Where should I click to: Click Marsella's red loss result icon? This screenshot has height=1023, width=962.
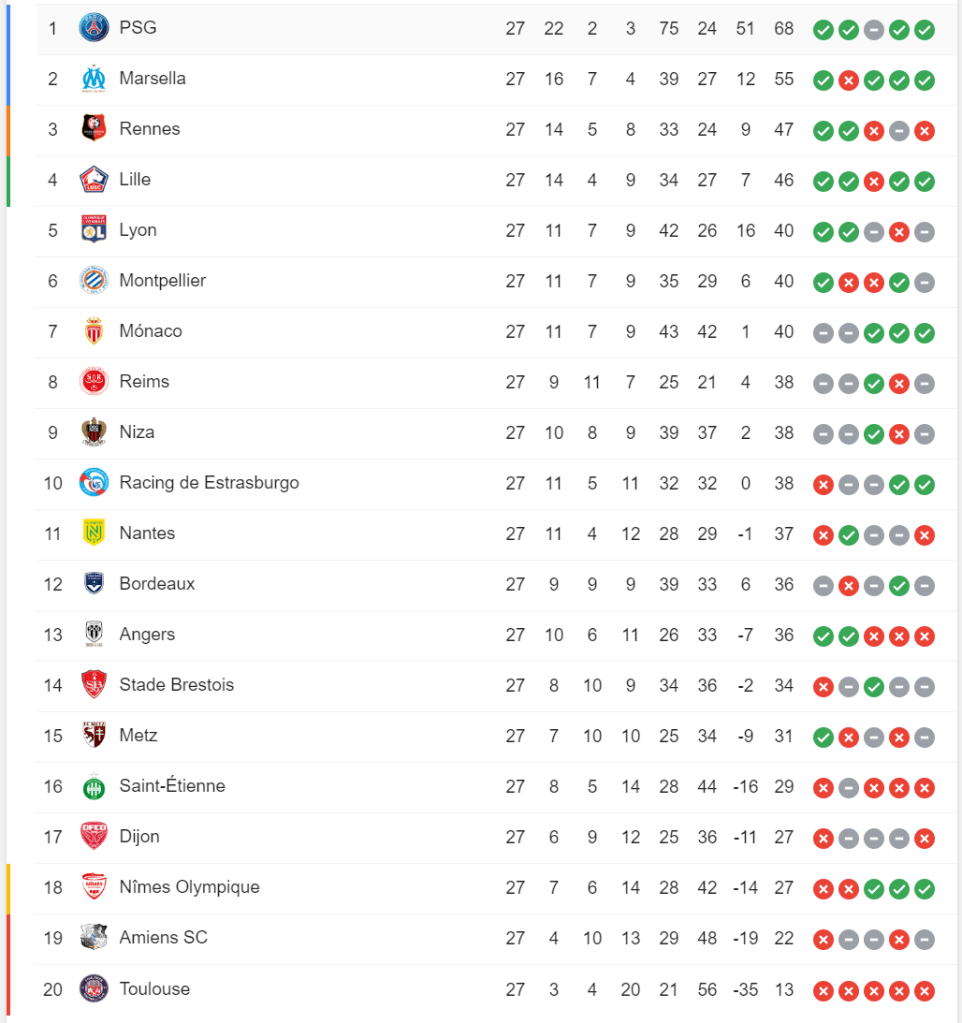pyautogui.click(x=848, y=80)
